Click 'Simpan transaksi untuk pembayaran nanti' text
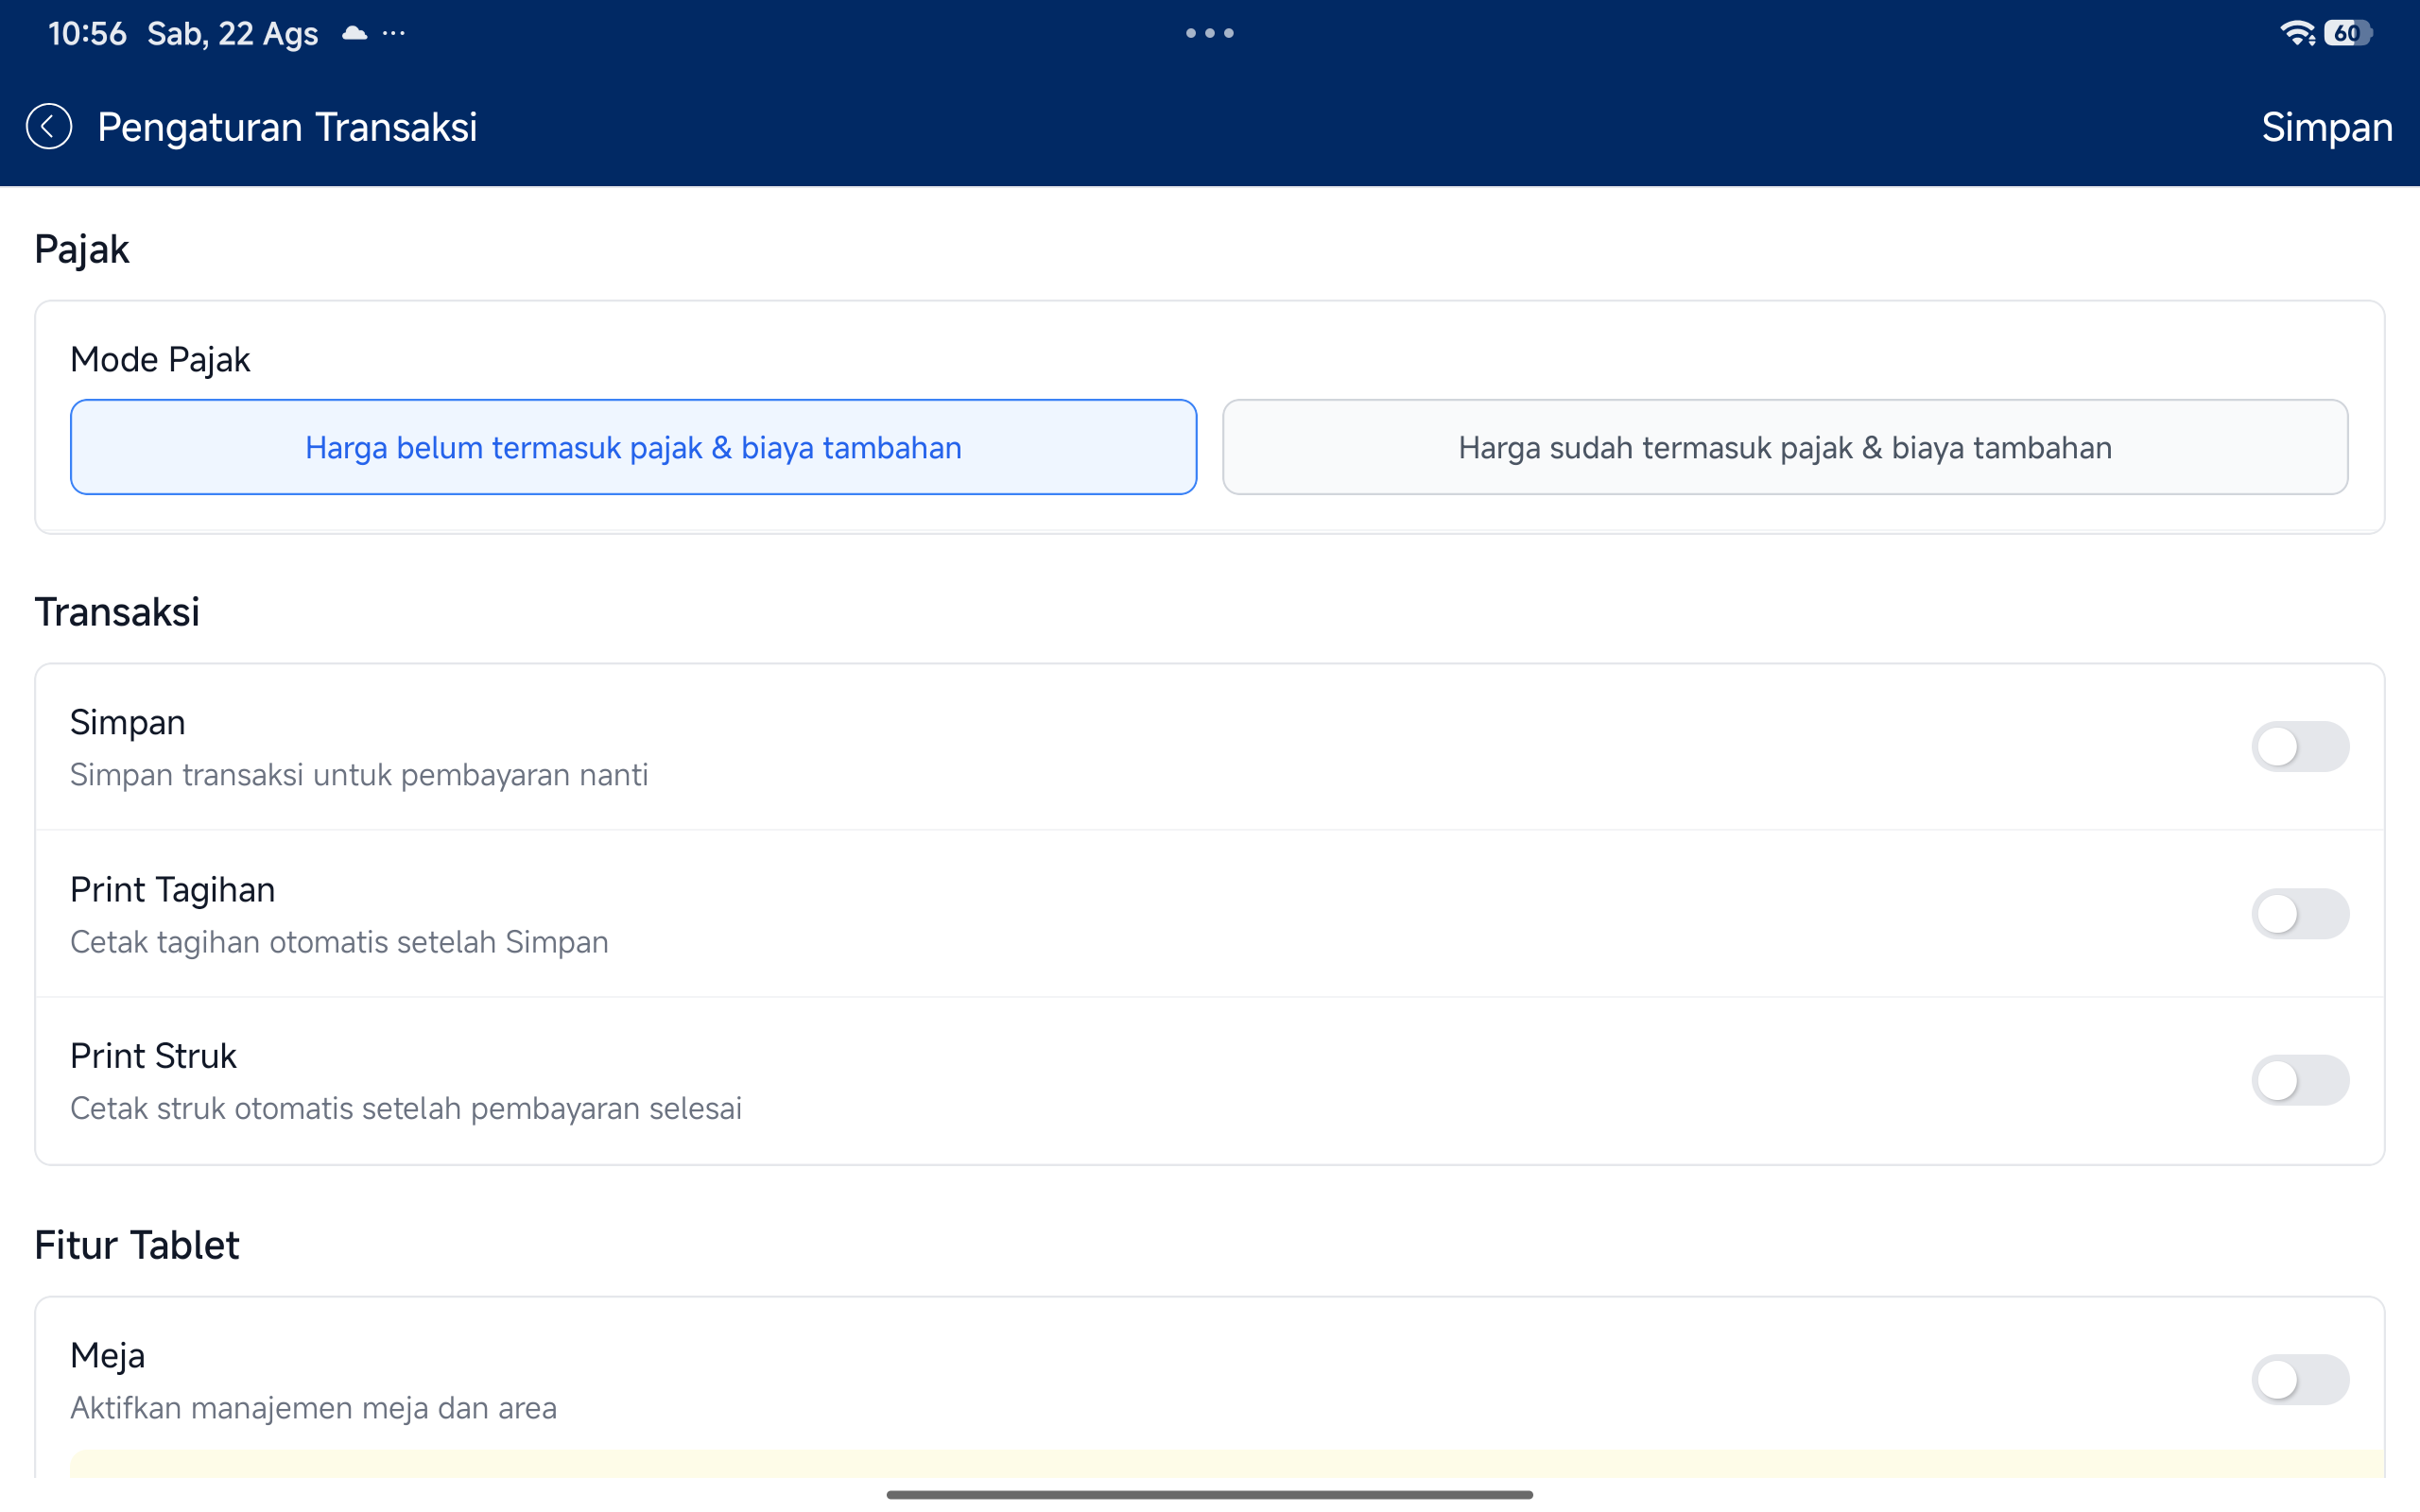This screenshot has width=2420, height=1512. [x=359, y=775]
